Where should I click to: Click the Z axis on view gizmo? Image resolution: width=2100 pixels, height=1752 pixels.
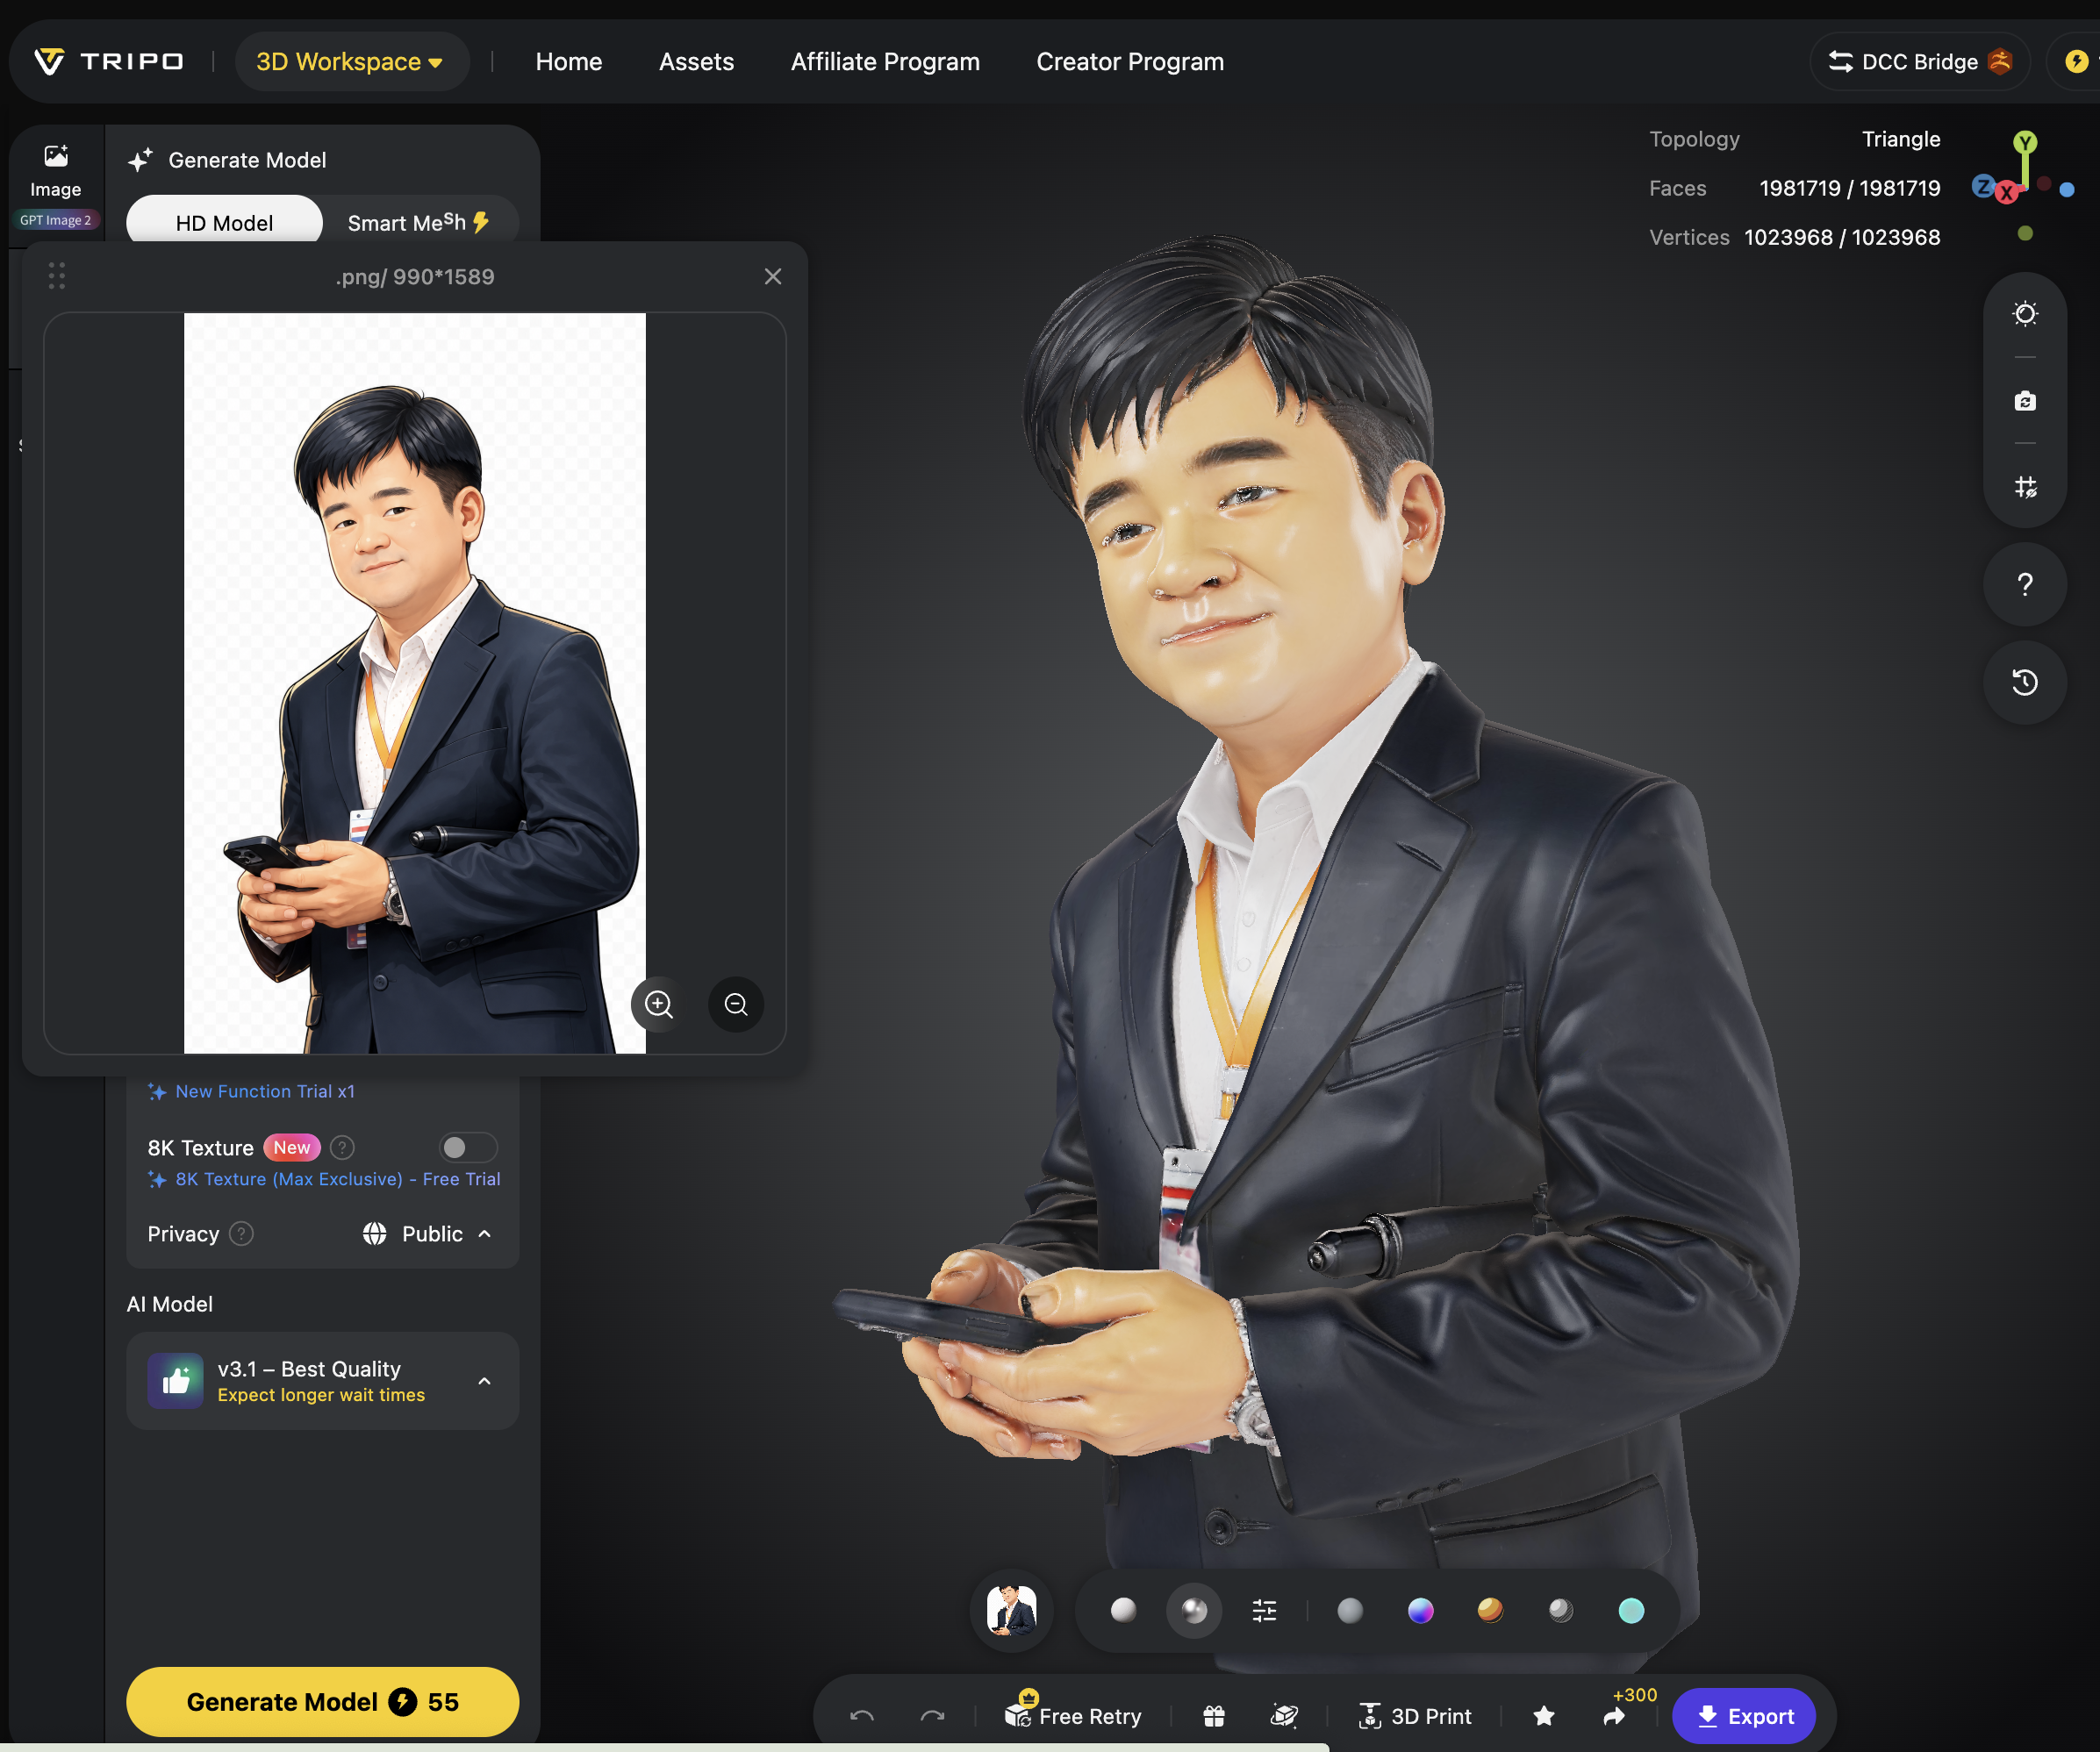[1983, 186]
